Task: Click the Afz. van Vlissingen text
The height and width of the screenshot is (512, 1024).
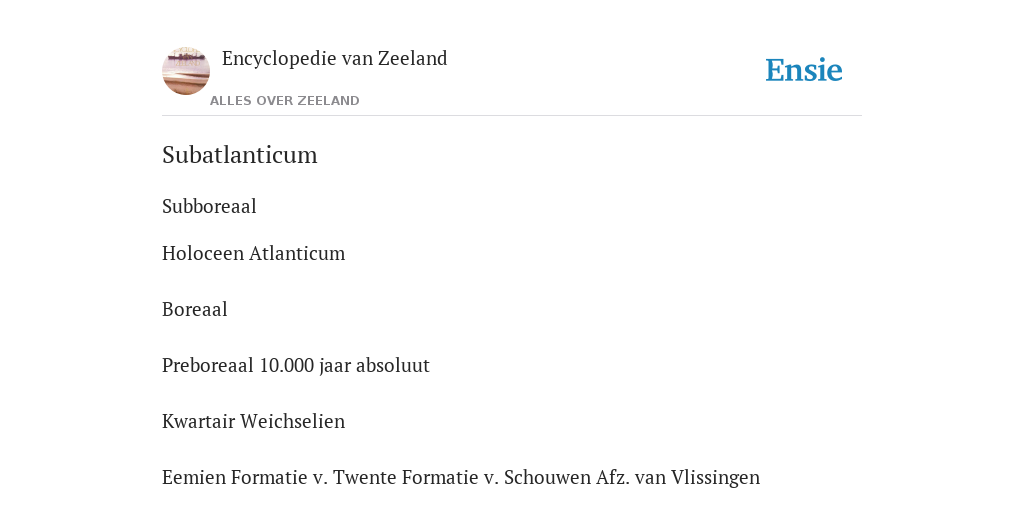Action: pos(678,478)
